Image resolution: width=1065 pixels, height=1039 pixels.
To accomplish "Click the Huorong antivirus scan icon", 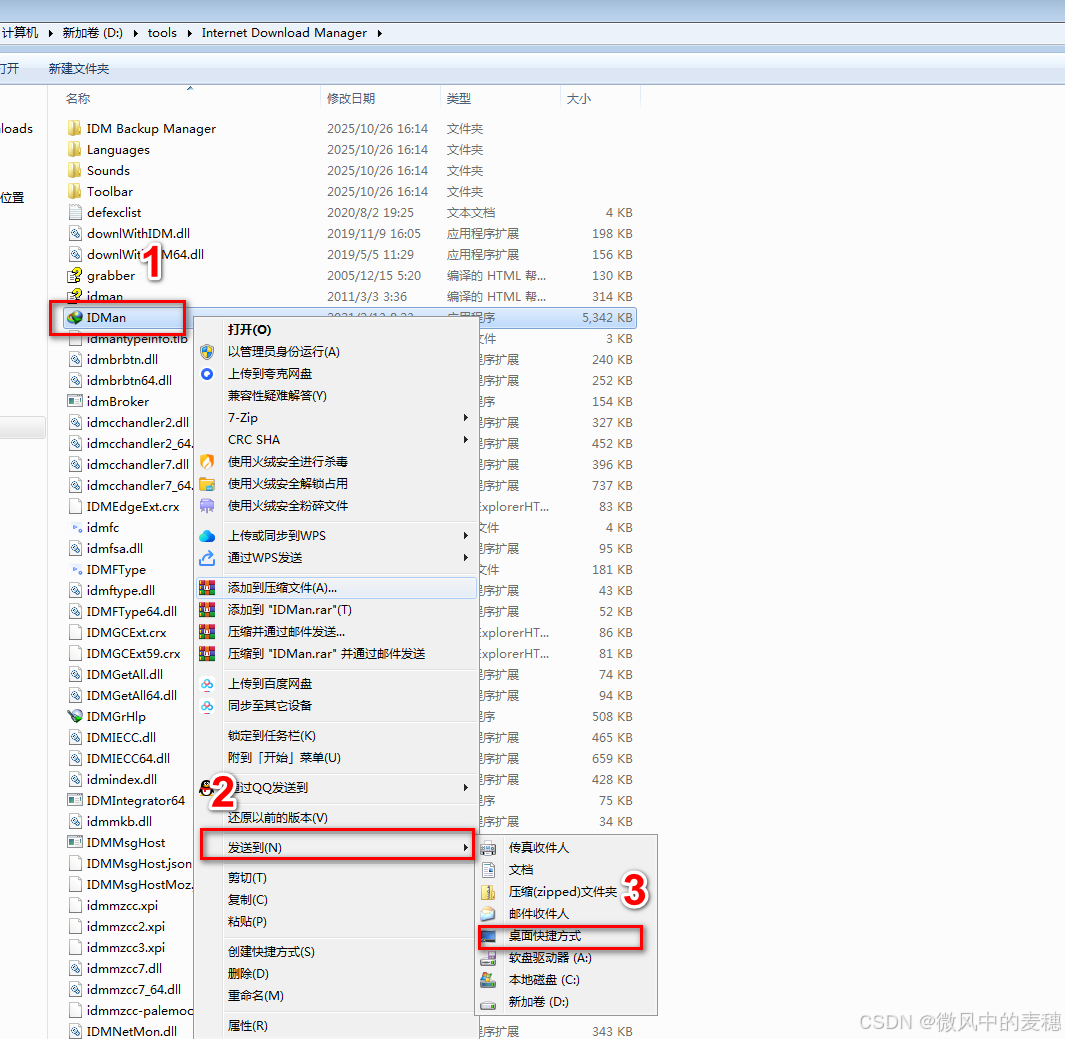I will coord(207,462).
